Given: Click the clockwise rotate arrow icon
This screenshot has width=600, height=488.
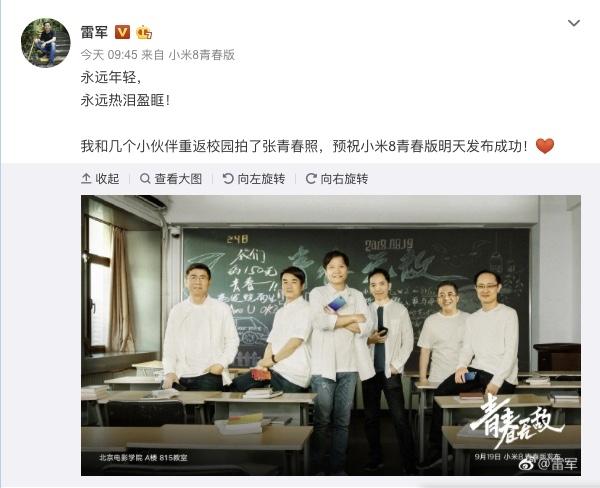Looking at the screenshot, I should coord(311,179).
